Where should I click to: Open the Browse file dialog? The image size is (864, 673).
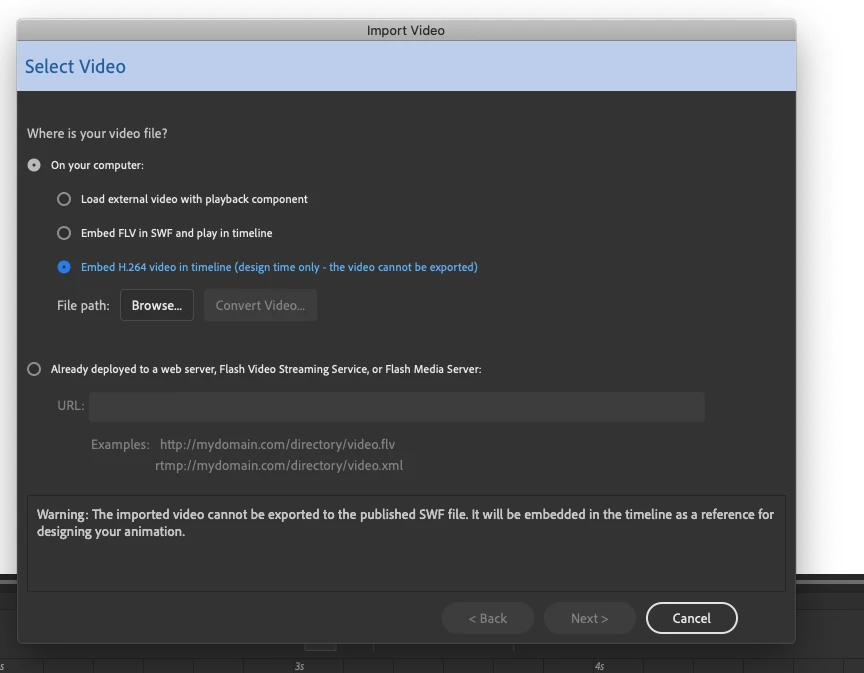click(x=157, y=305)
